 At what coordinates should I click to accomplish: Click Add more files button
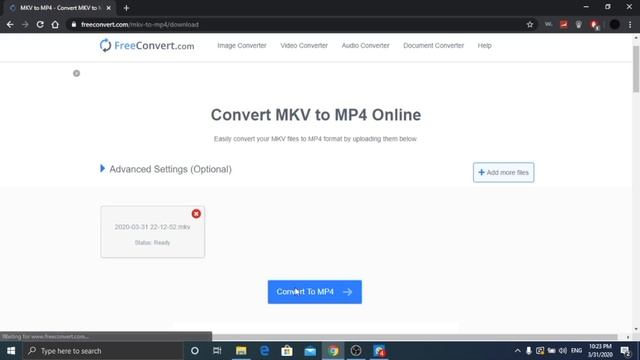click(503, 173)
